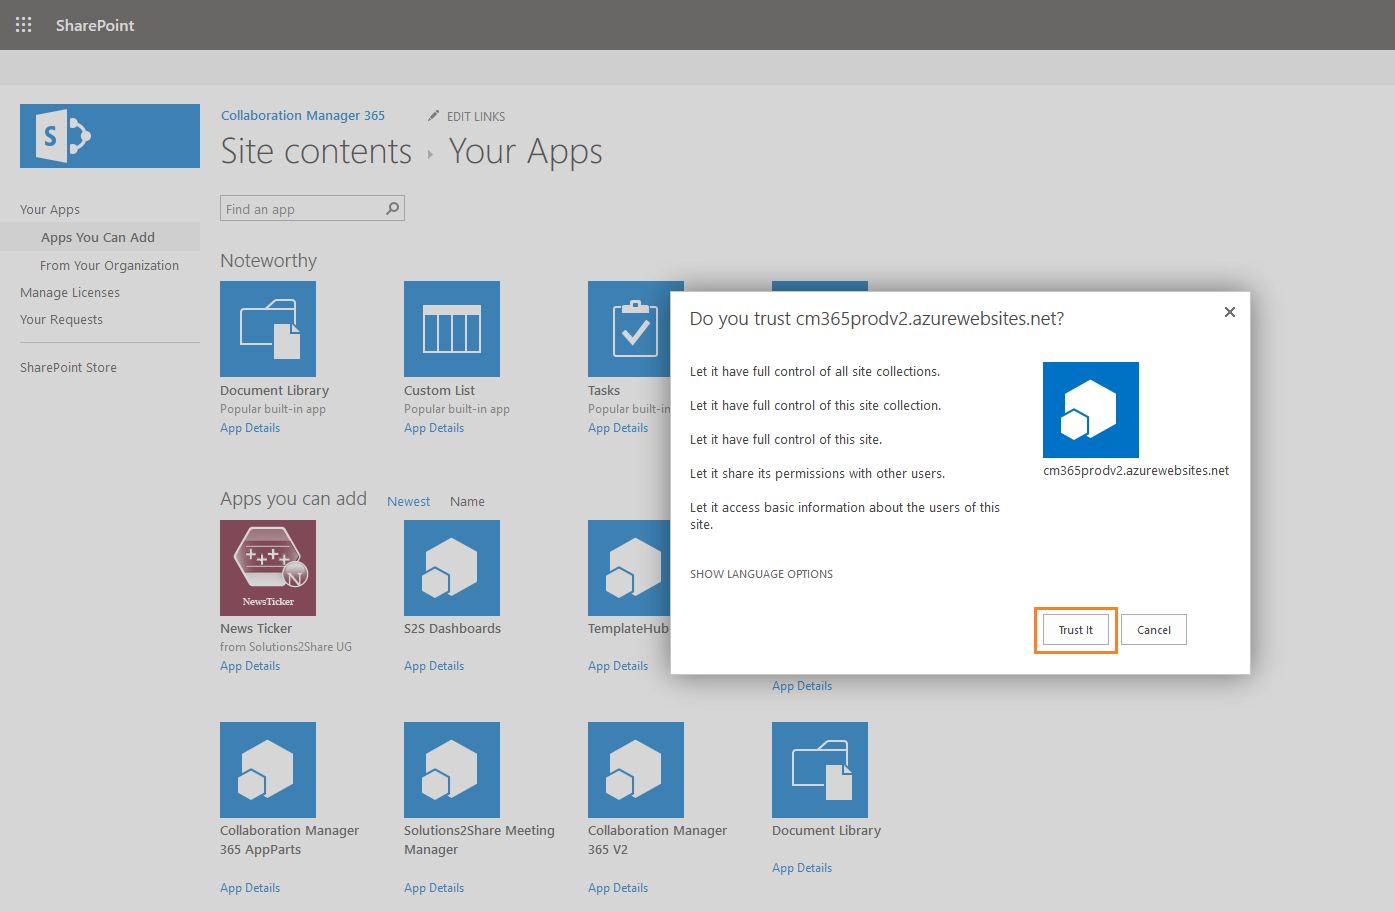Open App Details for News Ticker

click(250, 666)
